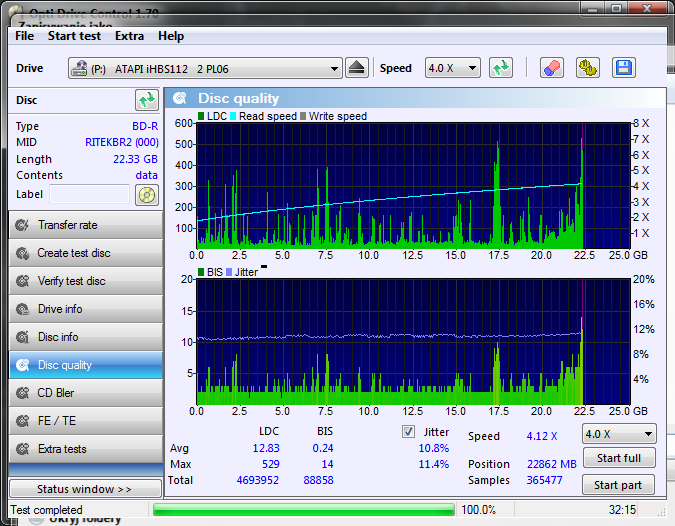
Task: Switch to Create test disc page
Action: click(x=86, y=253)
